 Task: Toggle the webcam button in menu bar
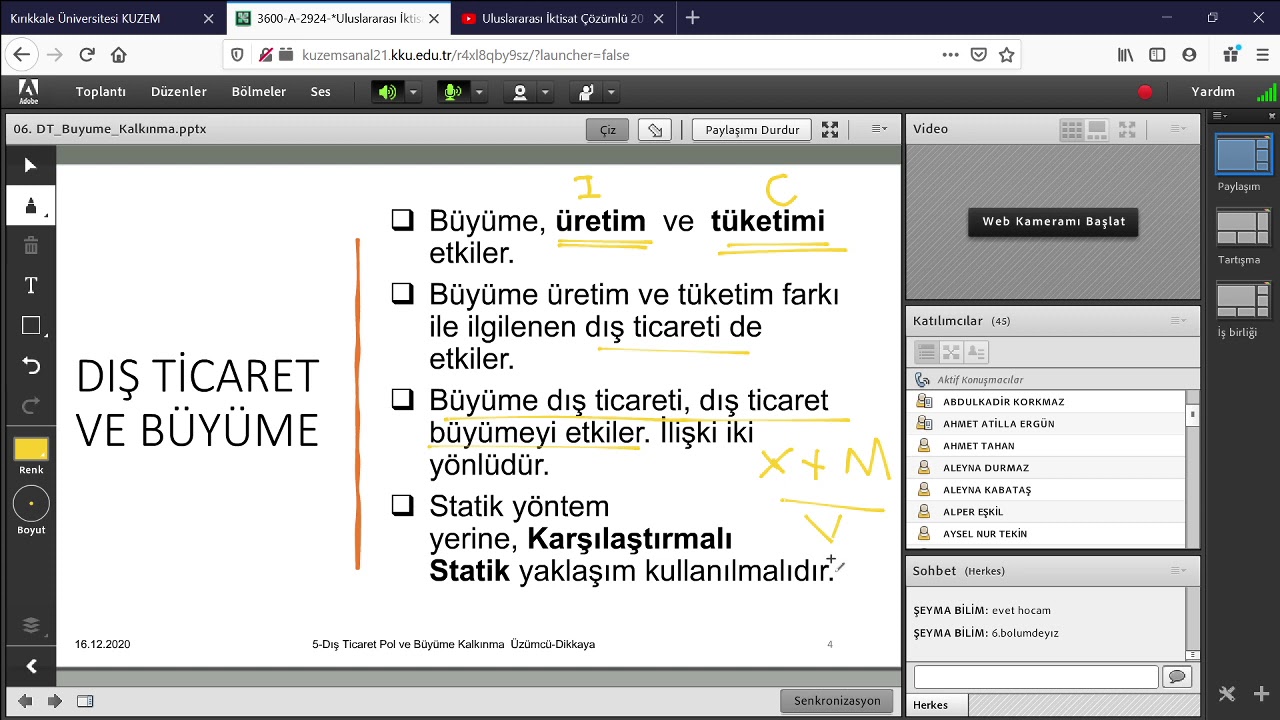coord(520,92)
